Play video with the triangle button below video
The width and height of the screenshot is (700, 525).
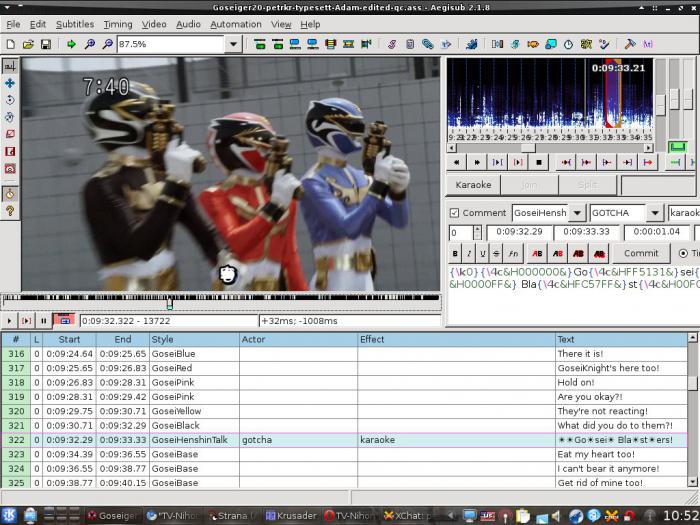click(x=9, y=321)
